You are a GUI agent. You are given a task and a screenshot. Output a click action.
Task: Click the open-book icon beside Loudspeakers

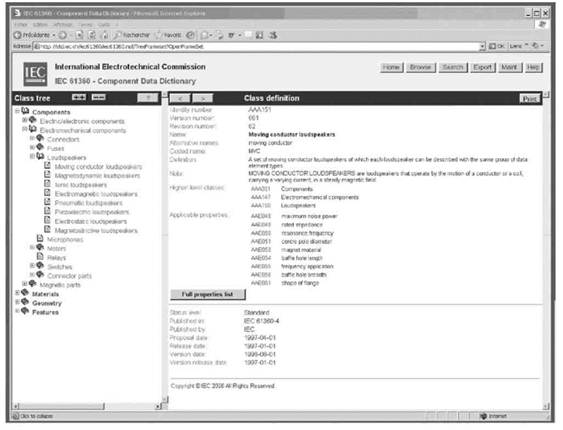click(40, 156)
